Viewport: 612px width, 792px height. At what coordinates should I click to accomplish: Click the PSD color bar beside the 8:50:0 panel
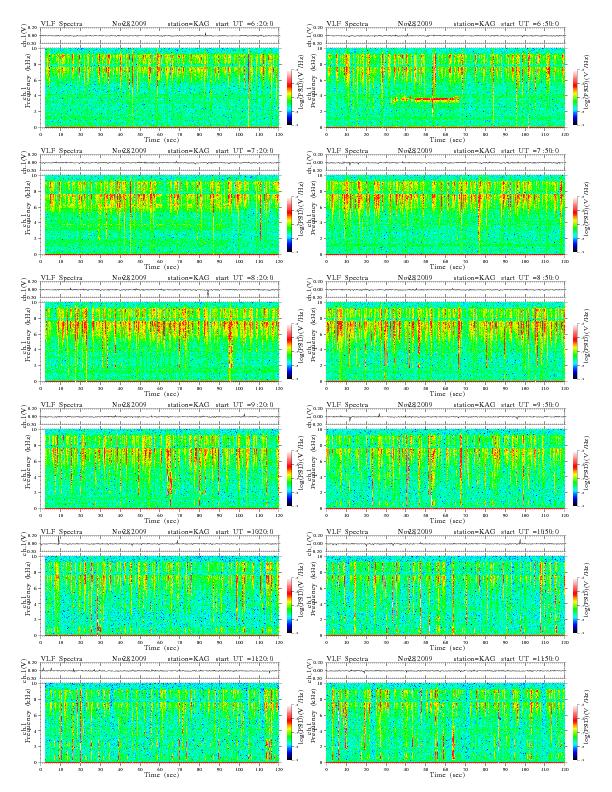[575, 351]
